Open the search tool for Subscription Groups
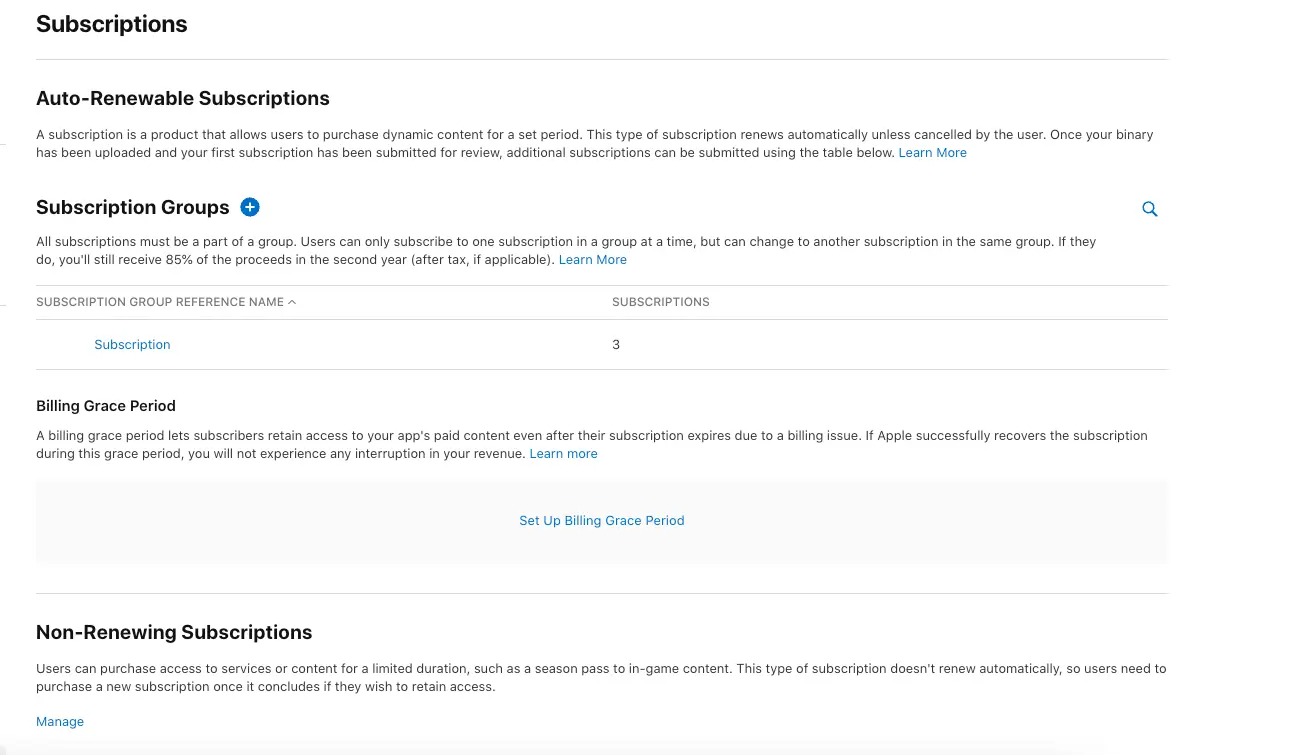The width and height of the screenshot is (1308, 755). click(1149, 208)
